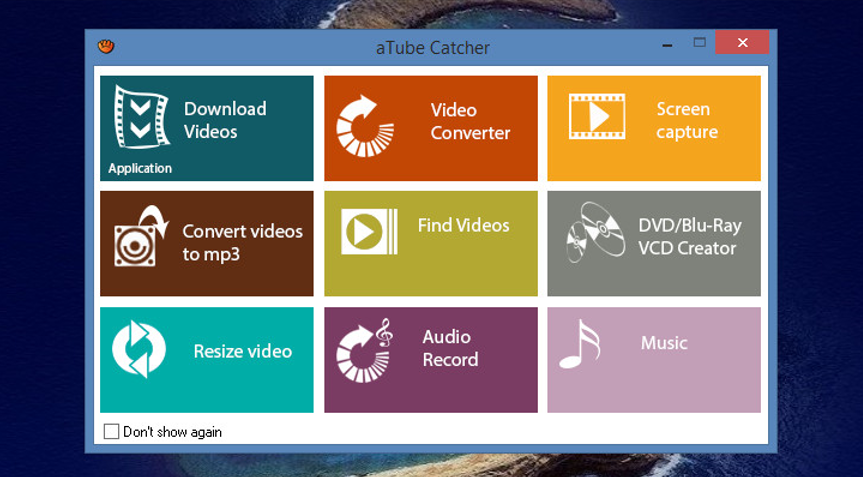This screenshot has width=863, height=477.
Task: Enable the Don't show again checkbox
Action: point(111,431)
